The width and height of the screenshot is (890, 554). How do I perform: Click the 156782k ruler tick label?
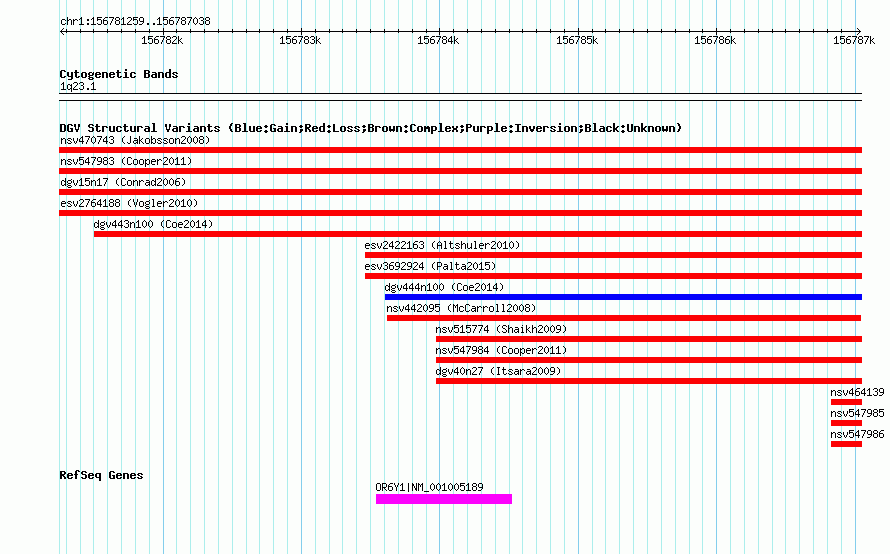[x=162, y=40]
